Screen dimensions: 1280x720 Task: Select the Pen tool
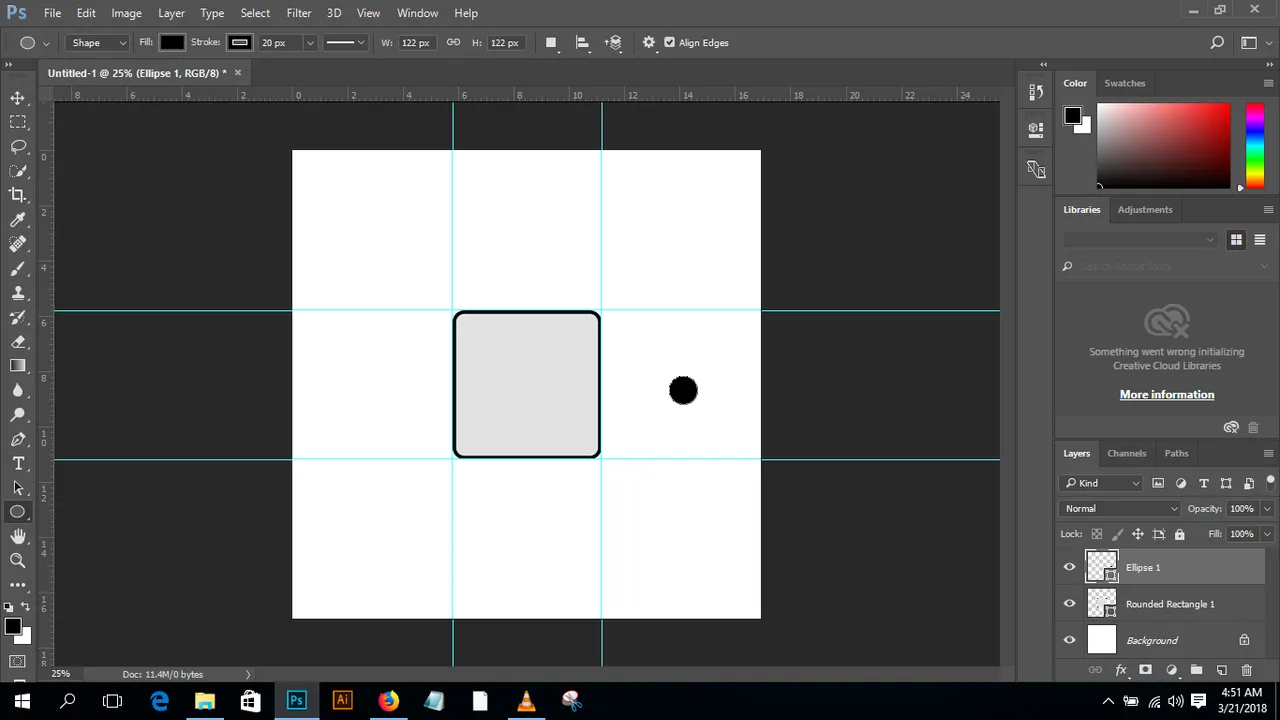point(18,439)
